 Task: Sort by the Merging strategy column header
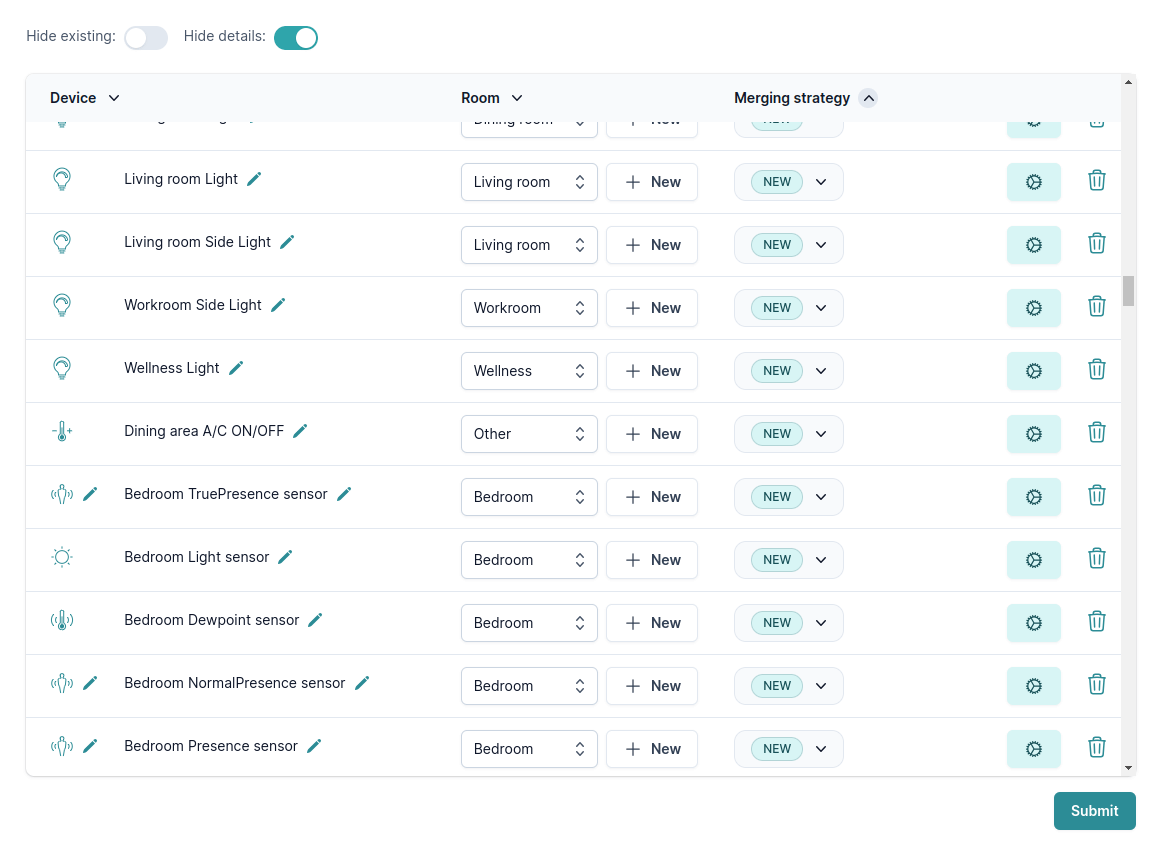pyautogui.click(x=804, y=98)
